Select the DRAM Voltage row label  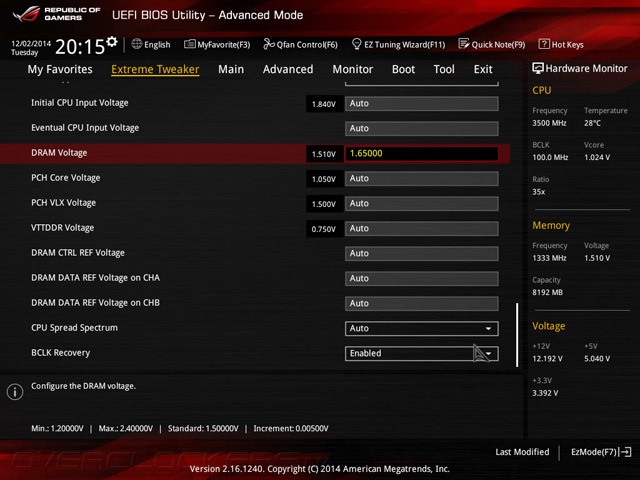pyautogui.click(x=59, y=153)
